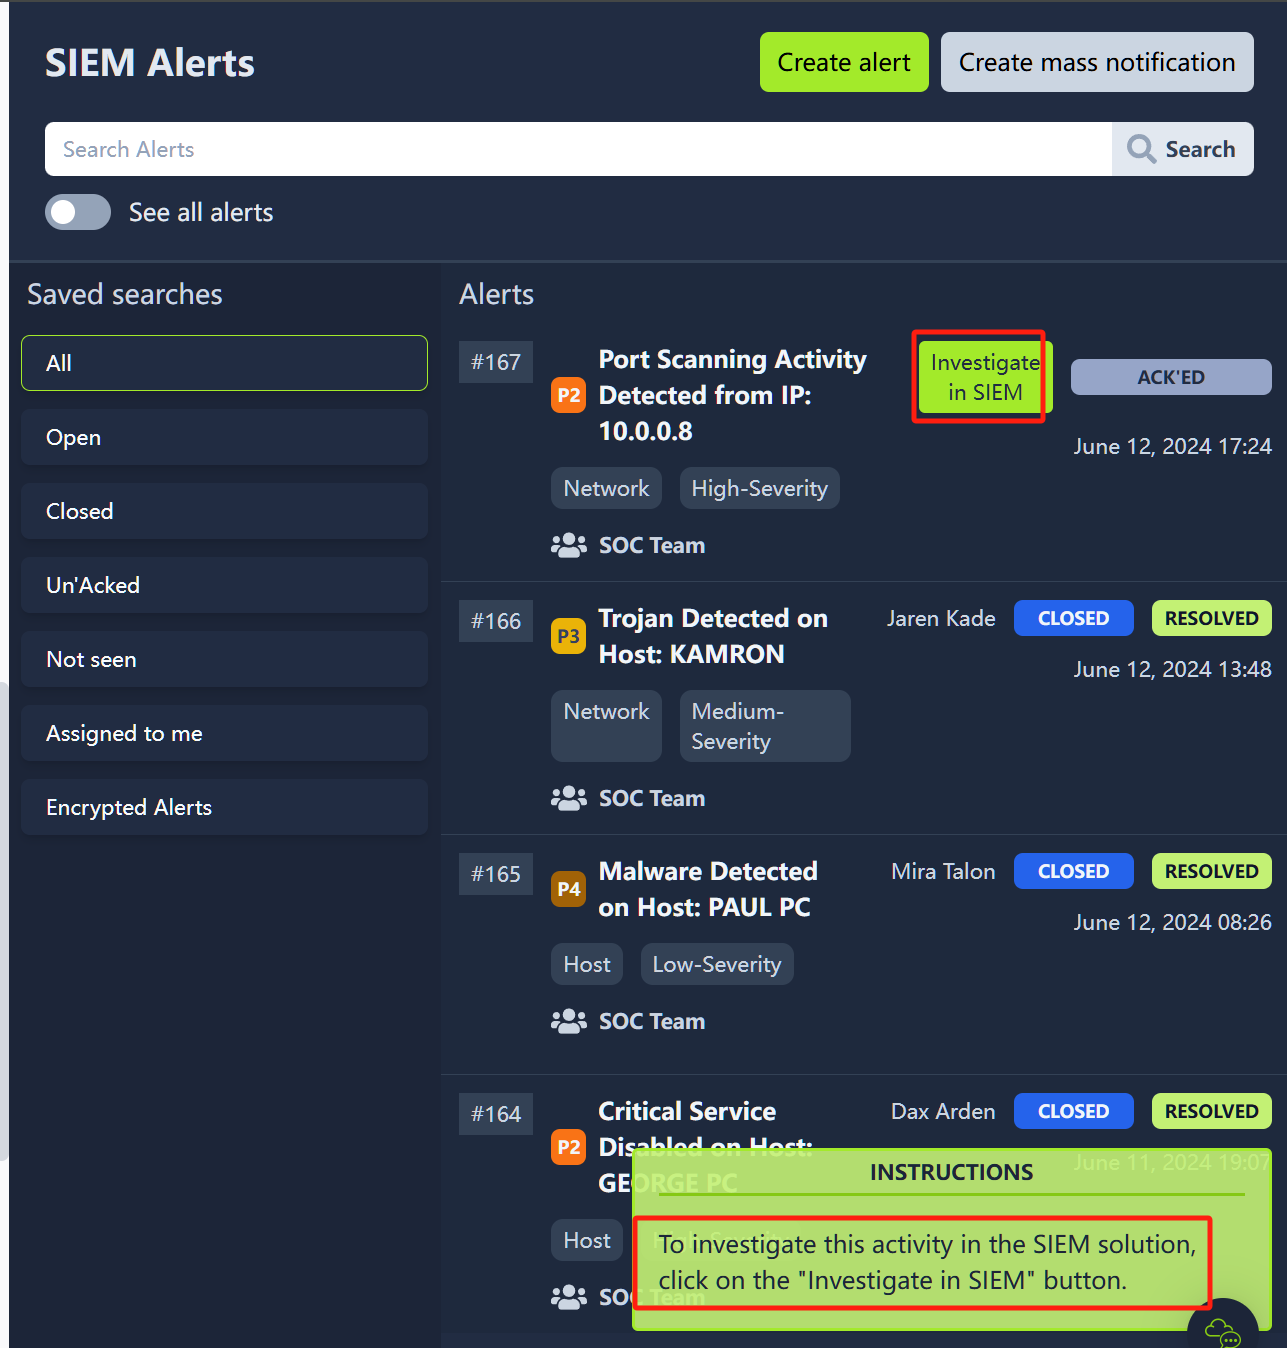Click the High-Severity tag
Viewport: 1287px width, 1348px height.
759,488
